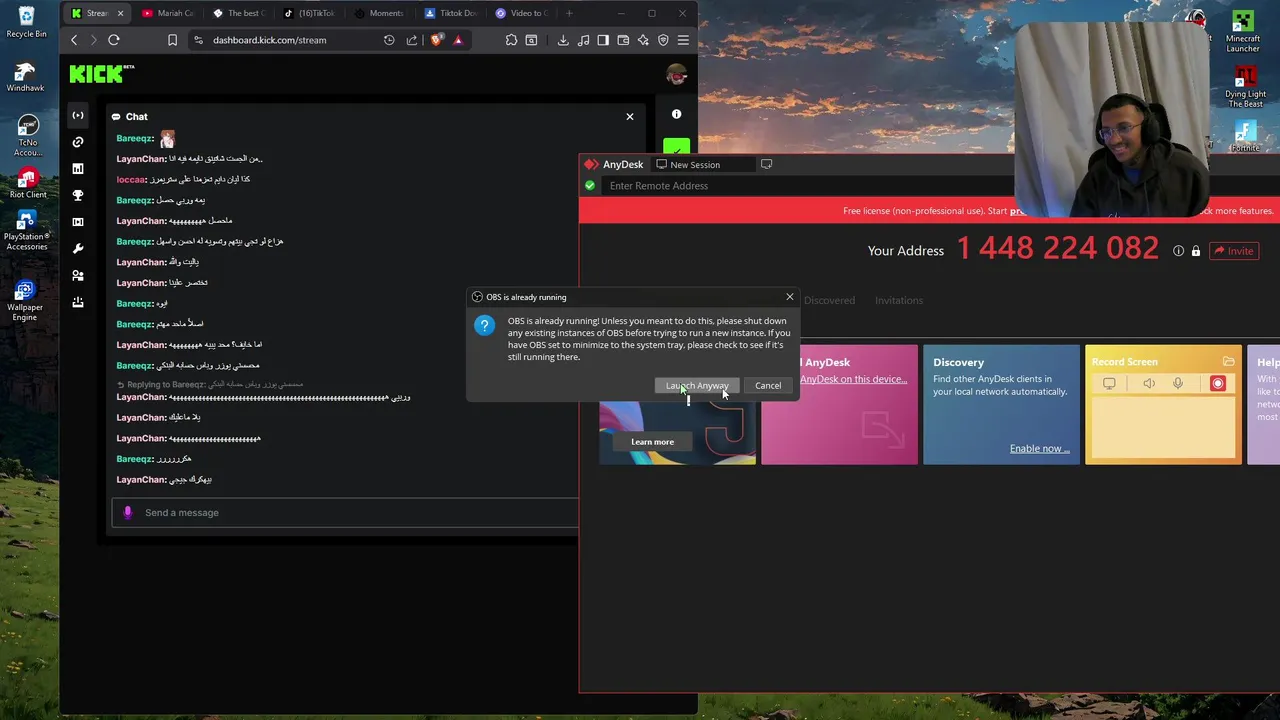Open the Minecraft Launcher desktop icon
This screenshot has width=1280, height=720.
(1243, 31)
